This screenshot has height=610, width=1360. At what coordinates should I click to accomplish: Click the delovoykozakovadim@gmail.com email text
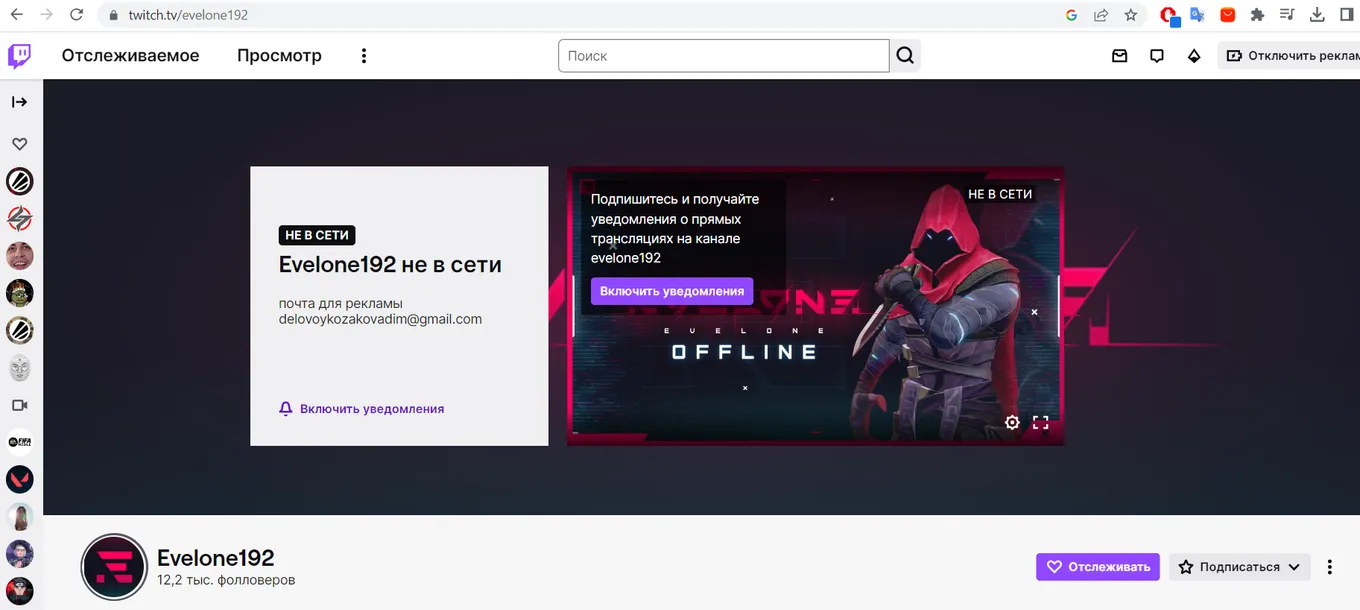pos(380,320)
